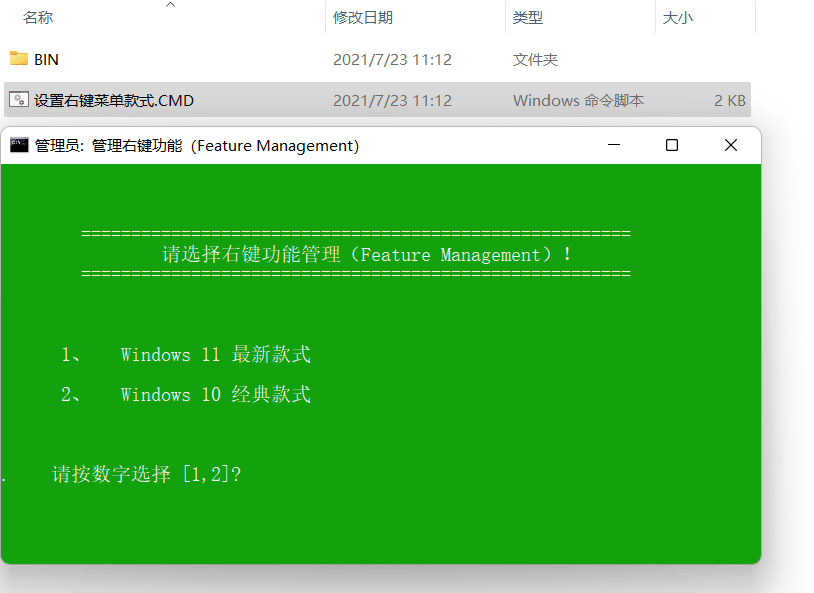Viewport: 814px width, 593px height.
Task: Sort files by the 名称 column header
Action: coord(38,18)
